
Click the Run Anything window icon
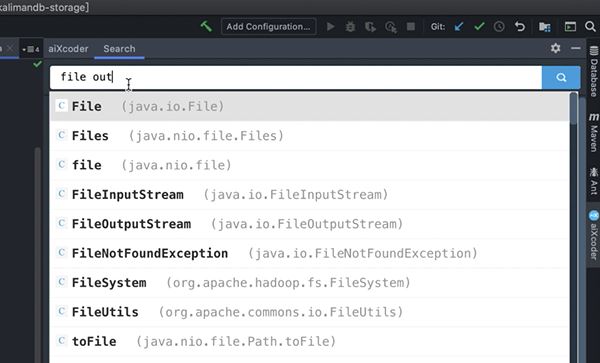pyautogui.click(x=570, y=26)
